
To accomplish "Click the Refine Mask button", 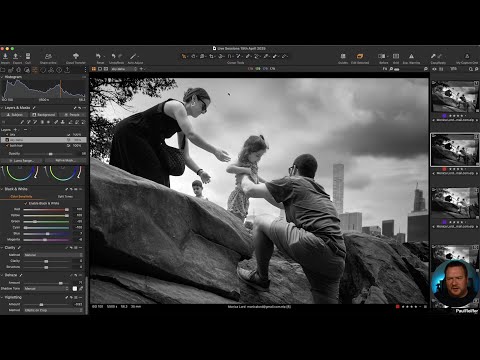I will [65, 161].
